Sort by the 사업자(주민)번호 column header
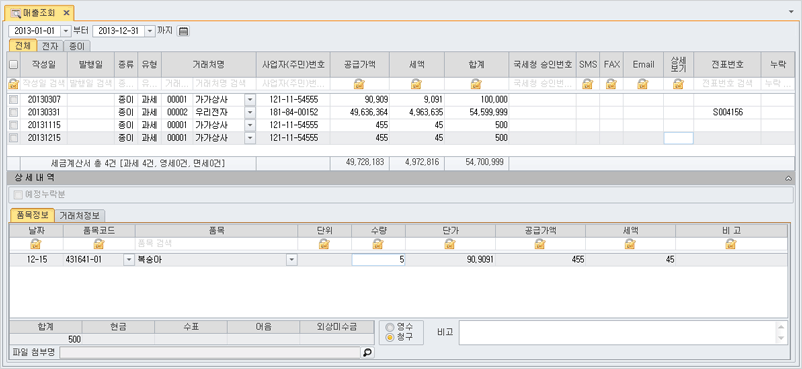802x369 pixels. (x=293, y=64)
